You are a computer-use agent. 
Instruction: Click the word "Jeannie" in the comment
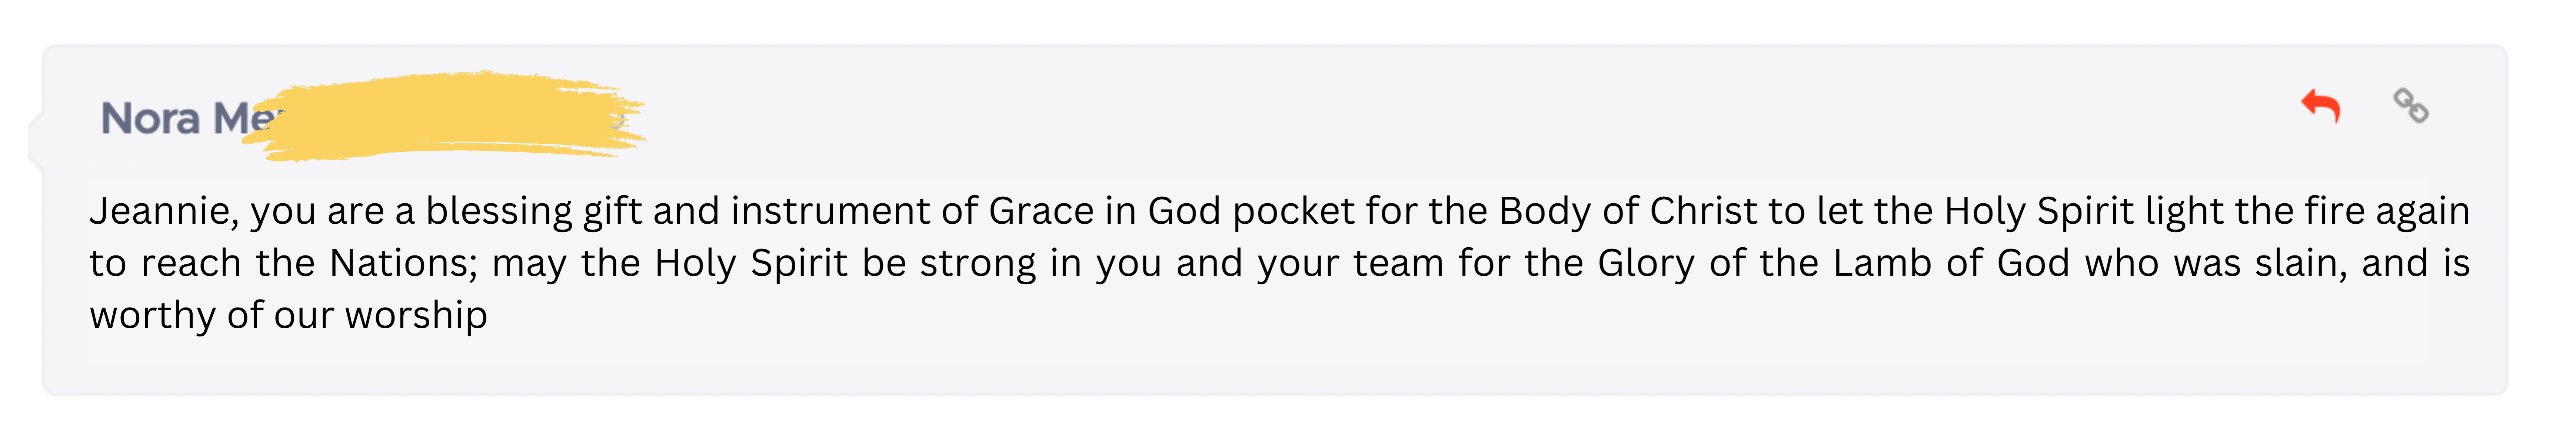(162, 211)
